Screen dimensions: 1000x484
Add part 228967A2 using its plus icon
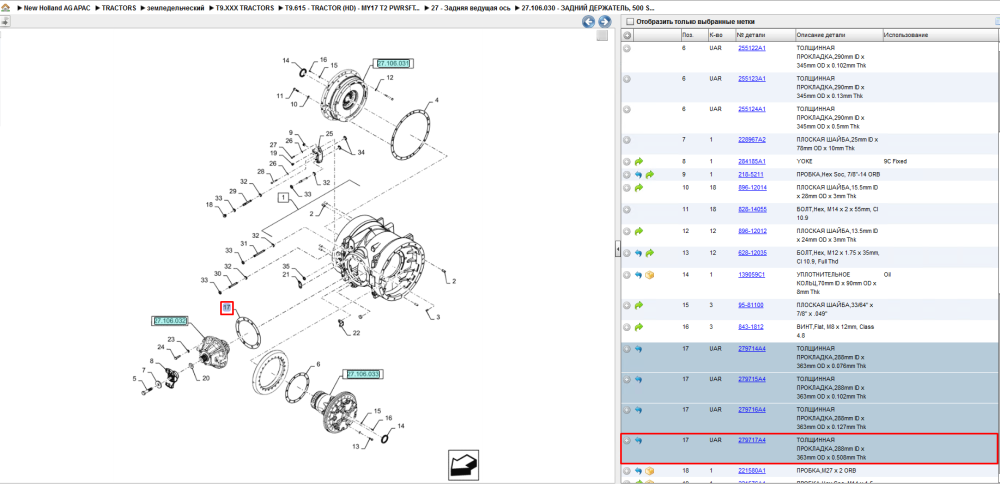(627, 140)
